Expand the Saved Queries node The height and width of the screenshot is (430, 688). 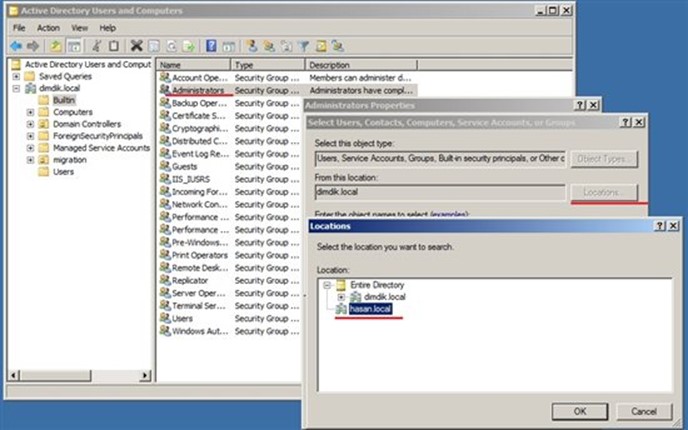pyautogui.click(x=16, y=76)
